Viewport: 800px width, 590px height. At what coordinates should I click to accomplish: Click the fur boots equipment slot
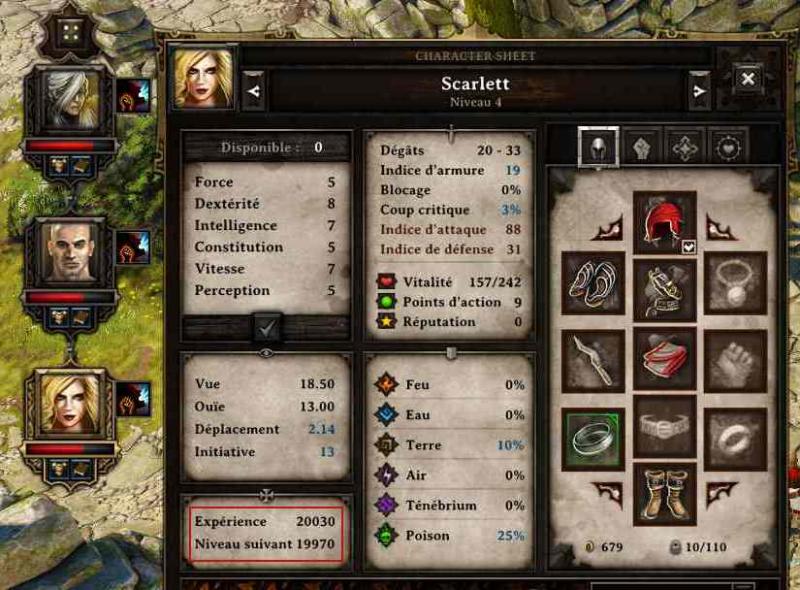point(664,494)
